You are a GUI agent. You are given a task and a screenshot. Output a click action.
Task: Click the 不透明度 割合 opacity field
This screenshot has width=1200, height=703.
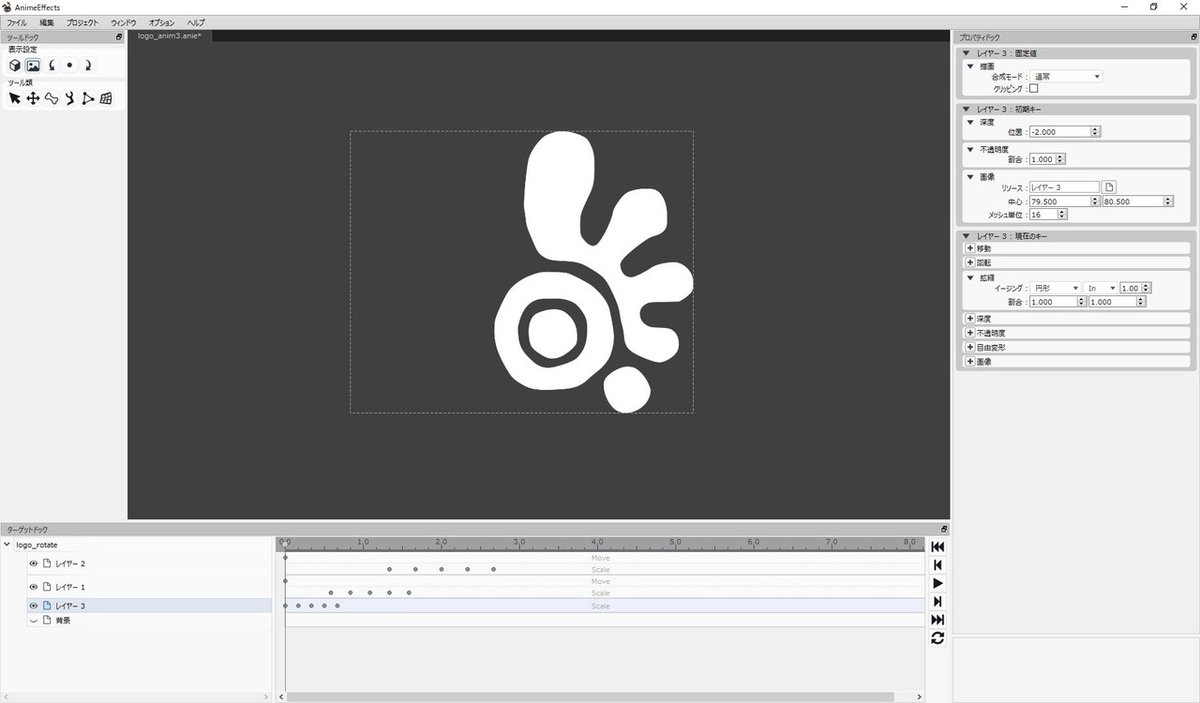tap(1047, 159)
